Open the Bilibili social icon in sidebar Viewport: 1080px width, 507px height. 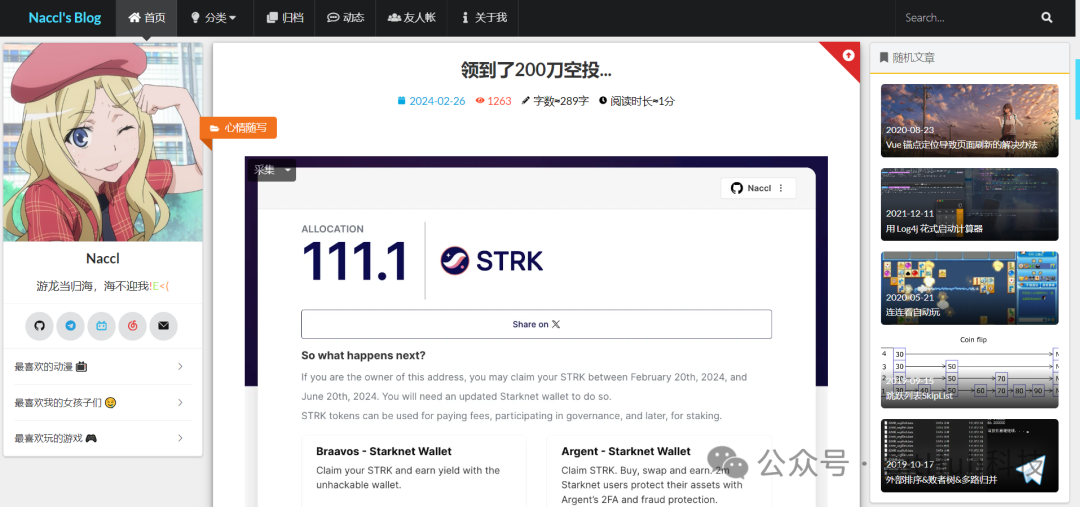click(x=101, y=326)
